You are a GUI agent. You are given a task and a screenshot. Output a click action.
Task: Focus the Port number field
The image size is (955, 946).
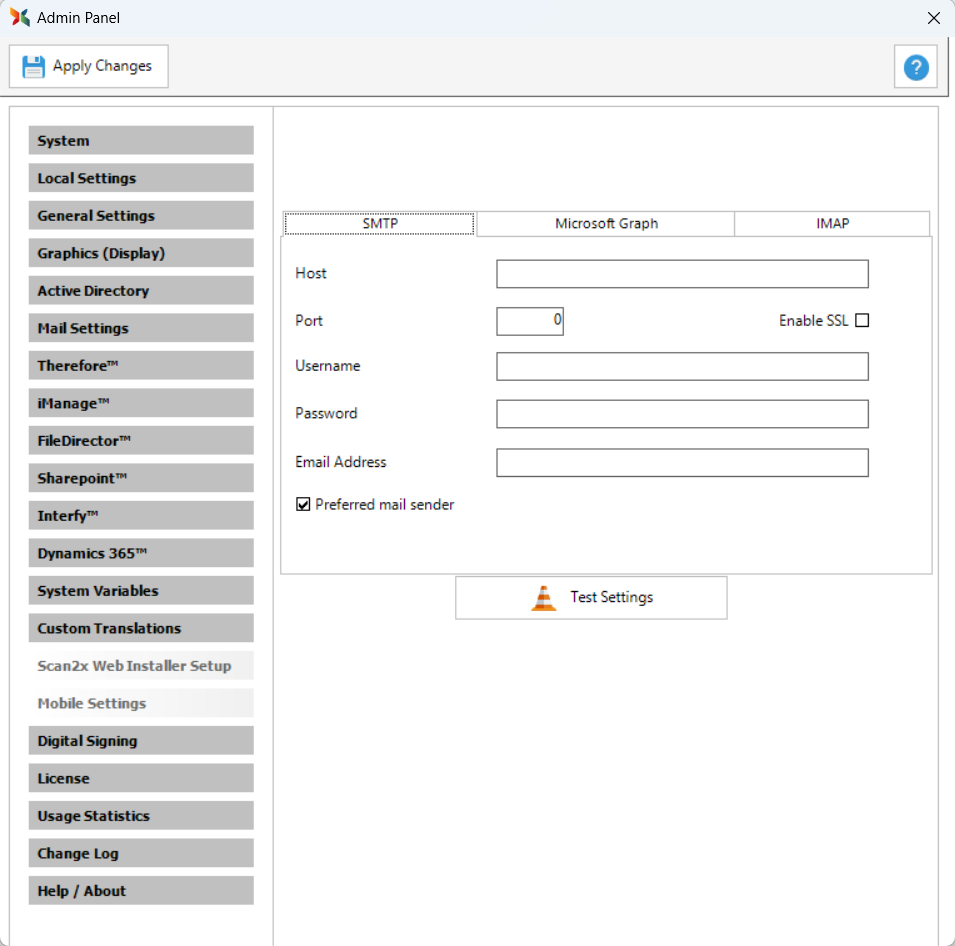point(530,321)
